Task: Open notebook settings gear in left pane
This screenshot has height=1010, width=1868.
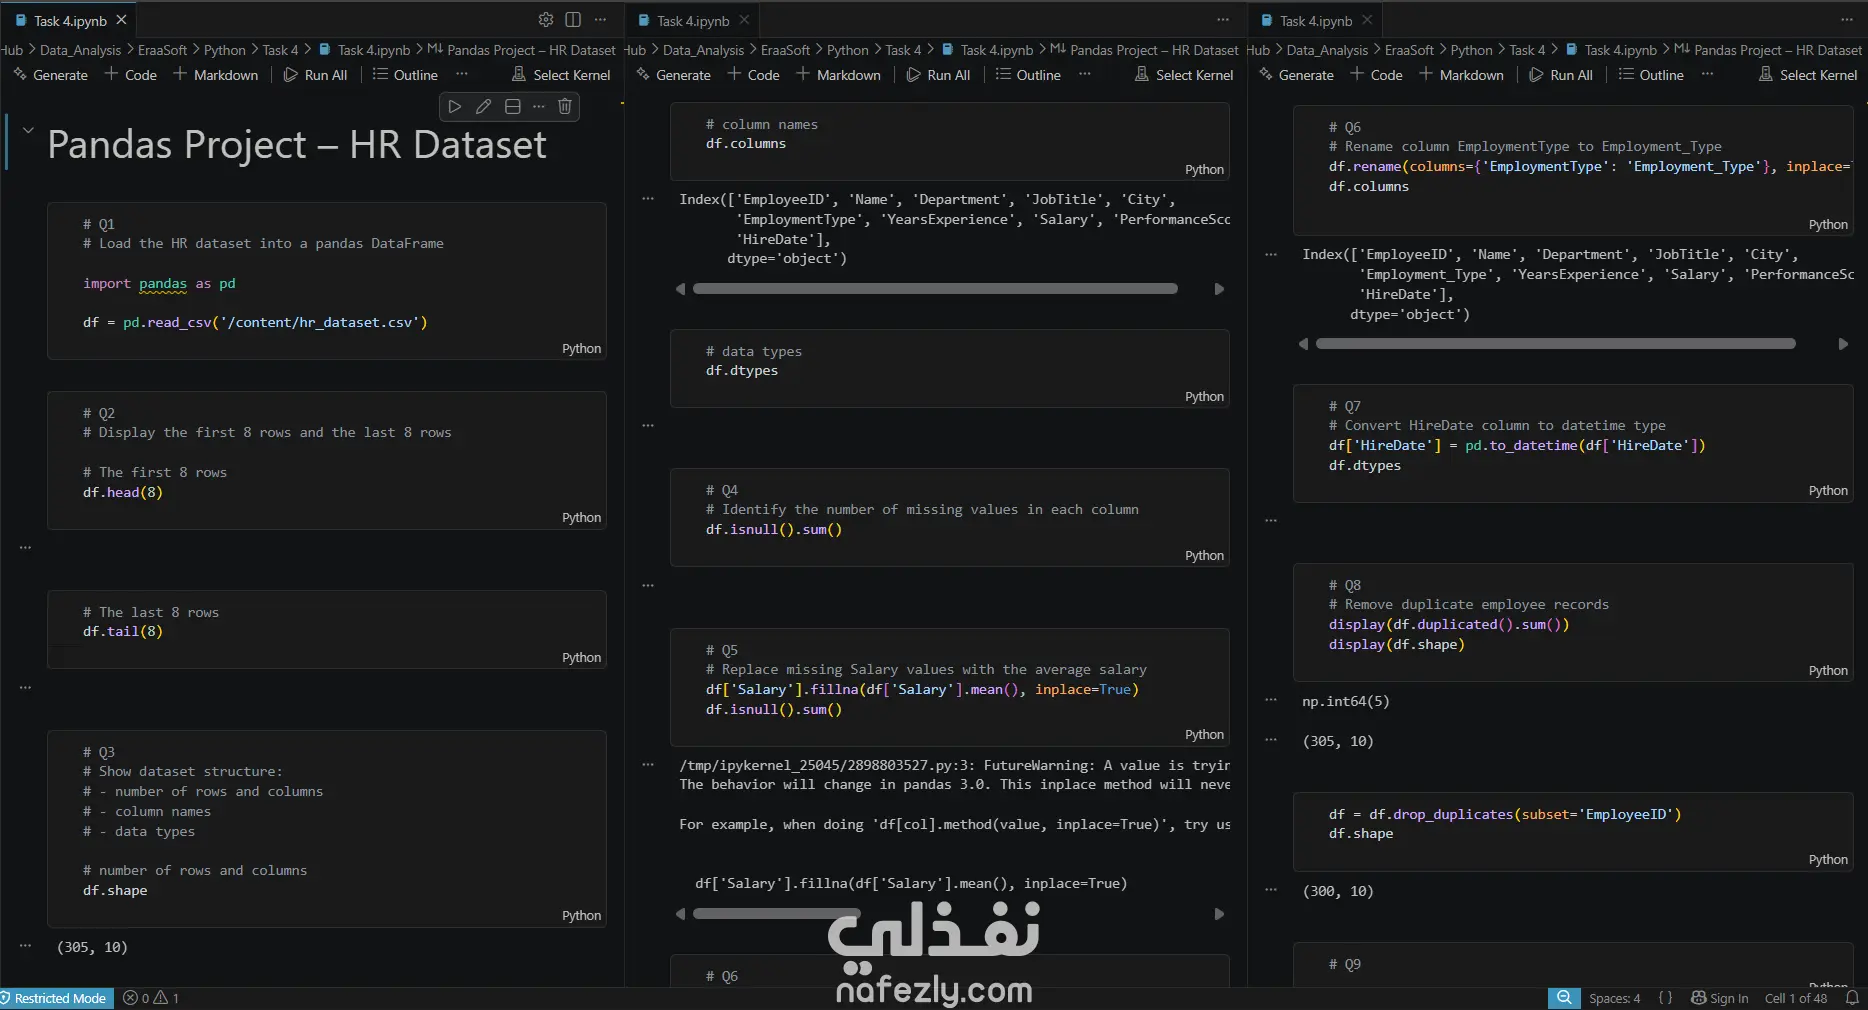Action: click(546, 19)
